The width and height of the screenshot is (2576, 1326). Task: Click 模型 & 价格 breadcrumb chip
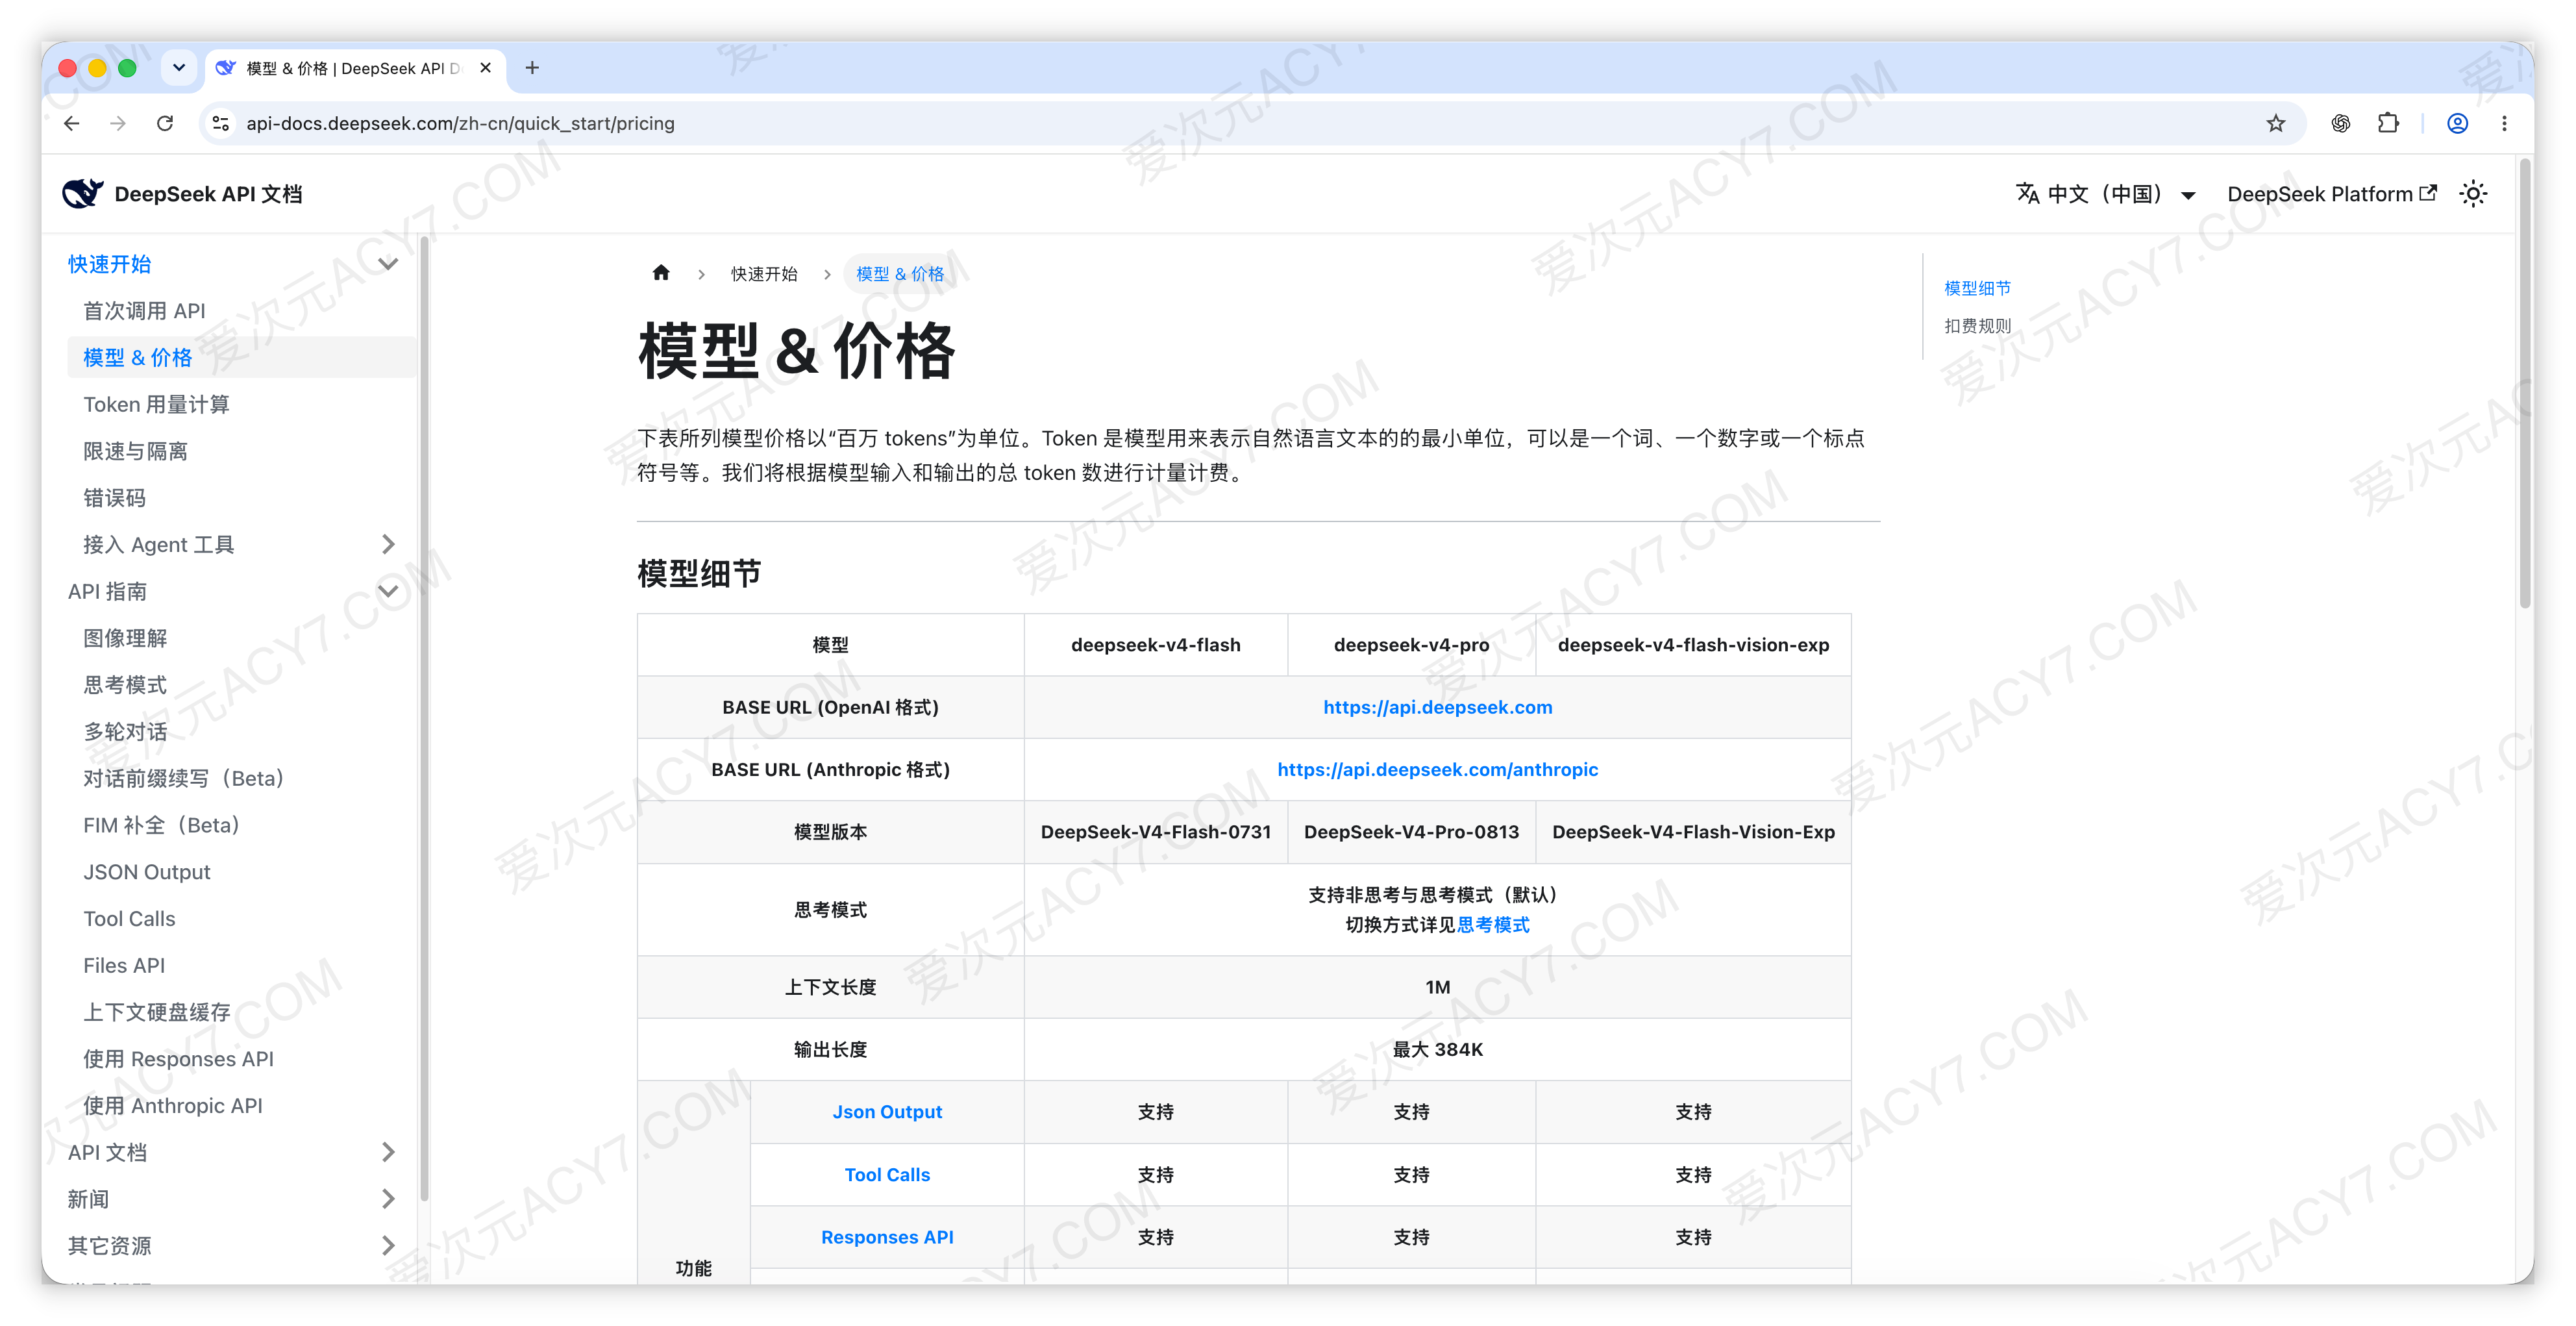900,274
